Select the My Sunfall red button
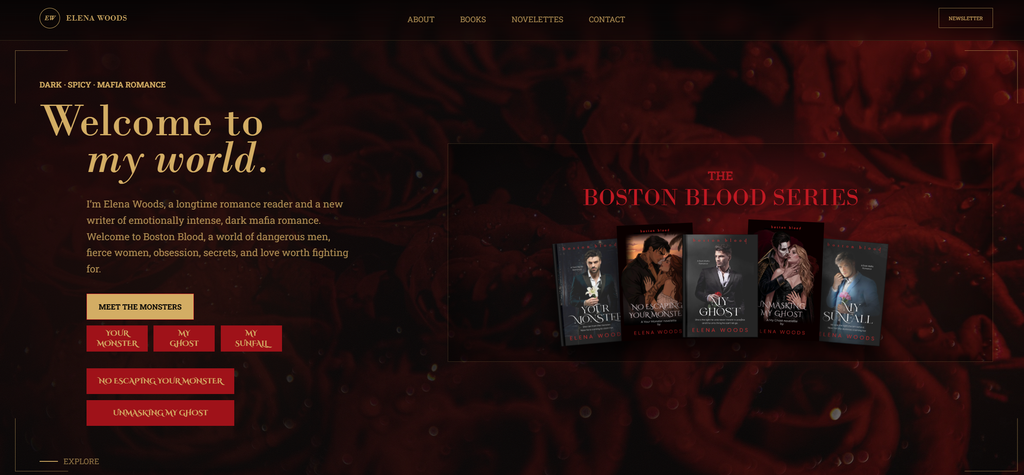 point(251,338)
